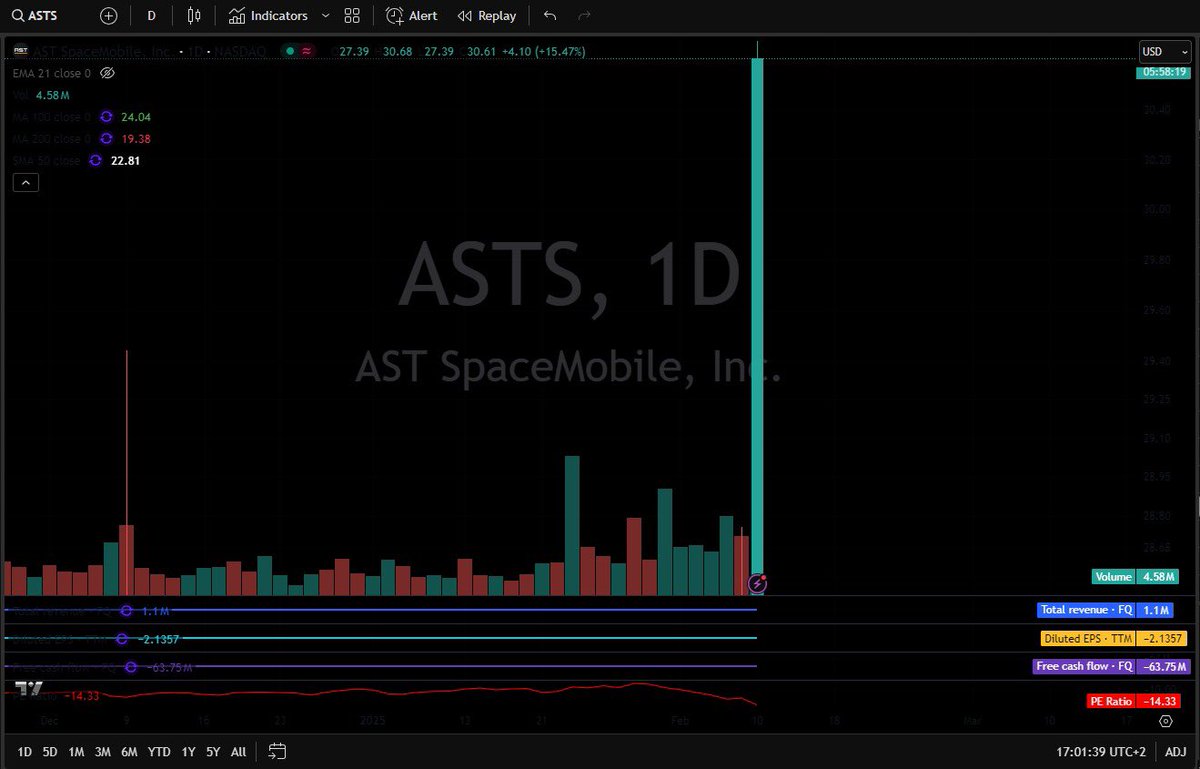Click the AST SpaceMobile logo icon
The height and width of the screenshot is (769, 1200).
(19, 51)
